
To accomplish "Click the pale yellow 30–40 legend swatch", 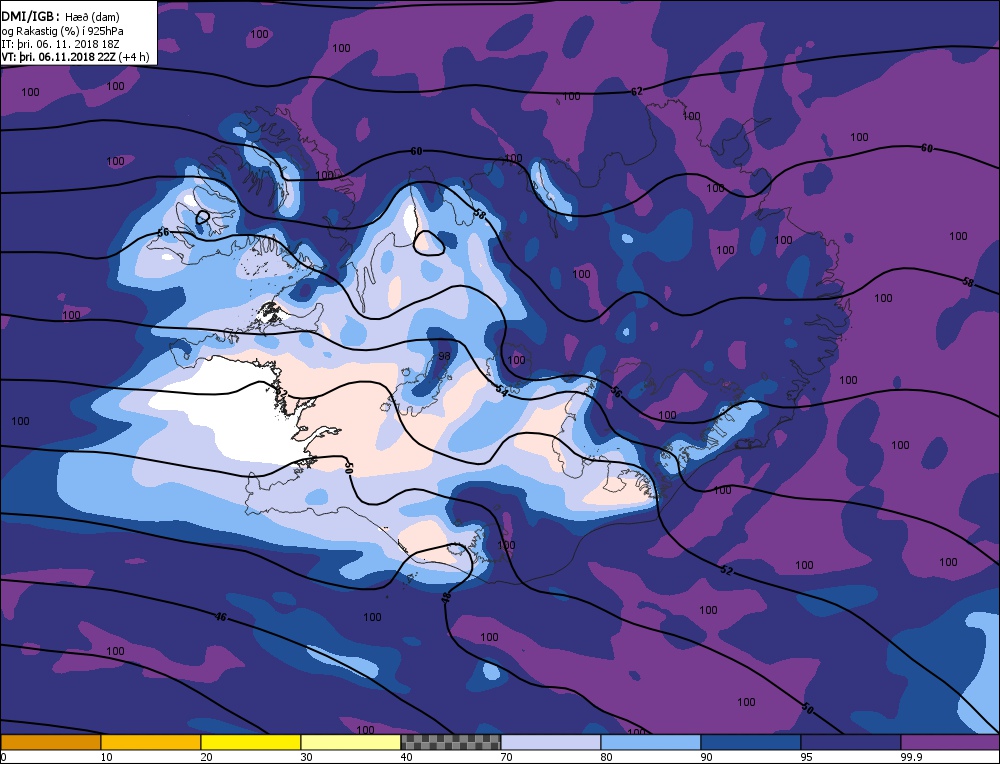I will tap(350, 742).
